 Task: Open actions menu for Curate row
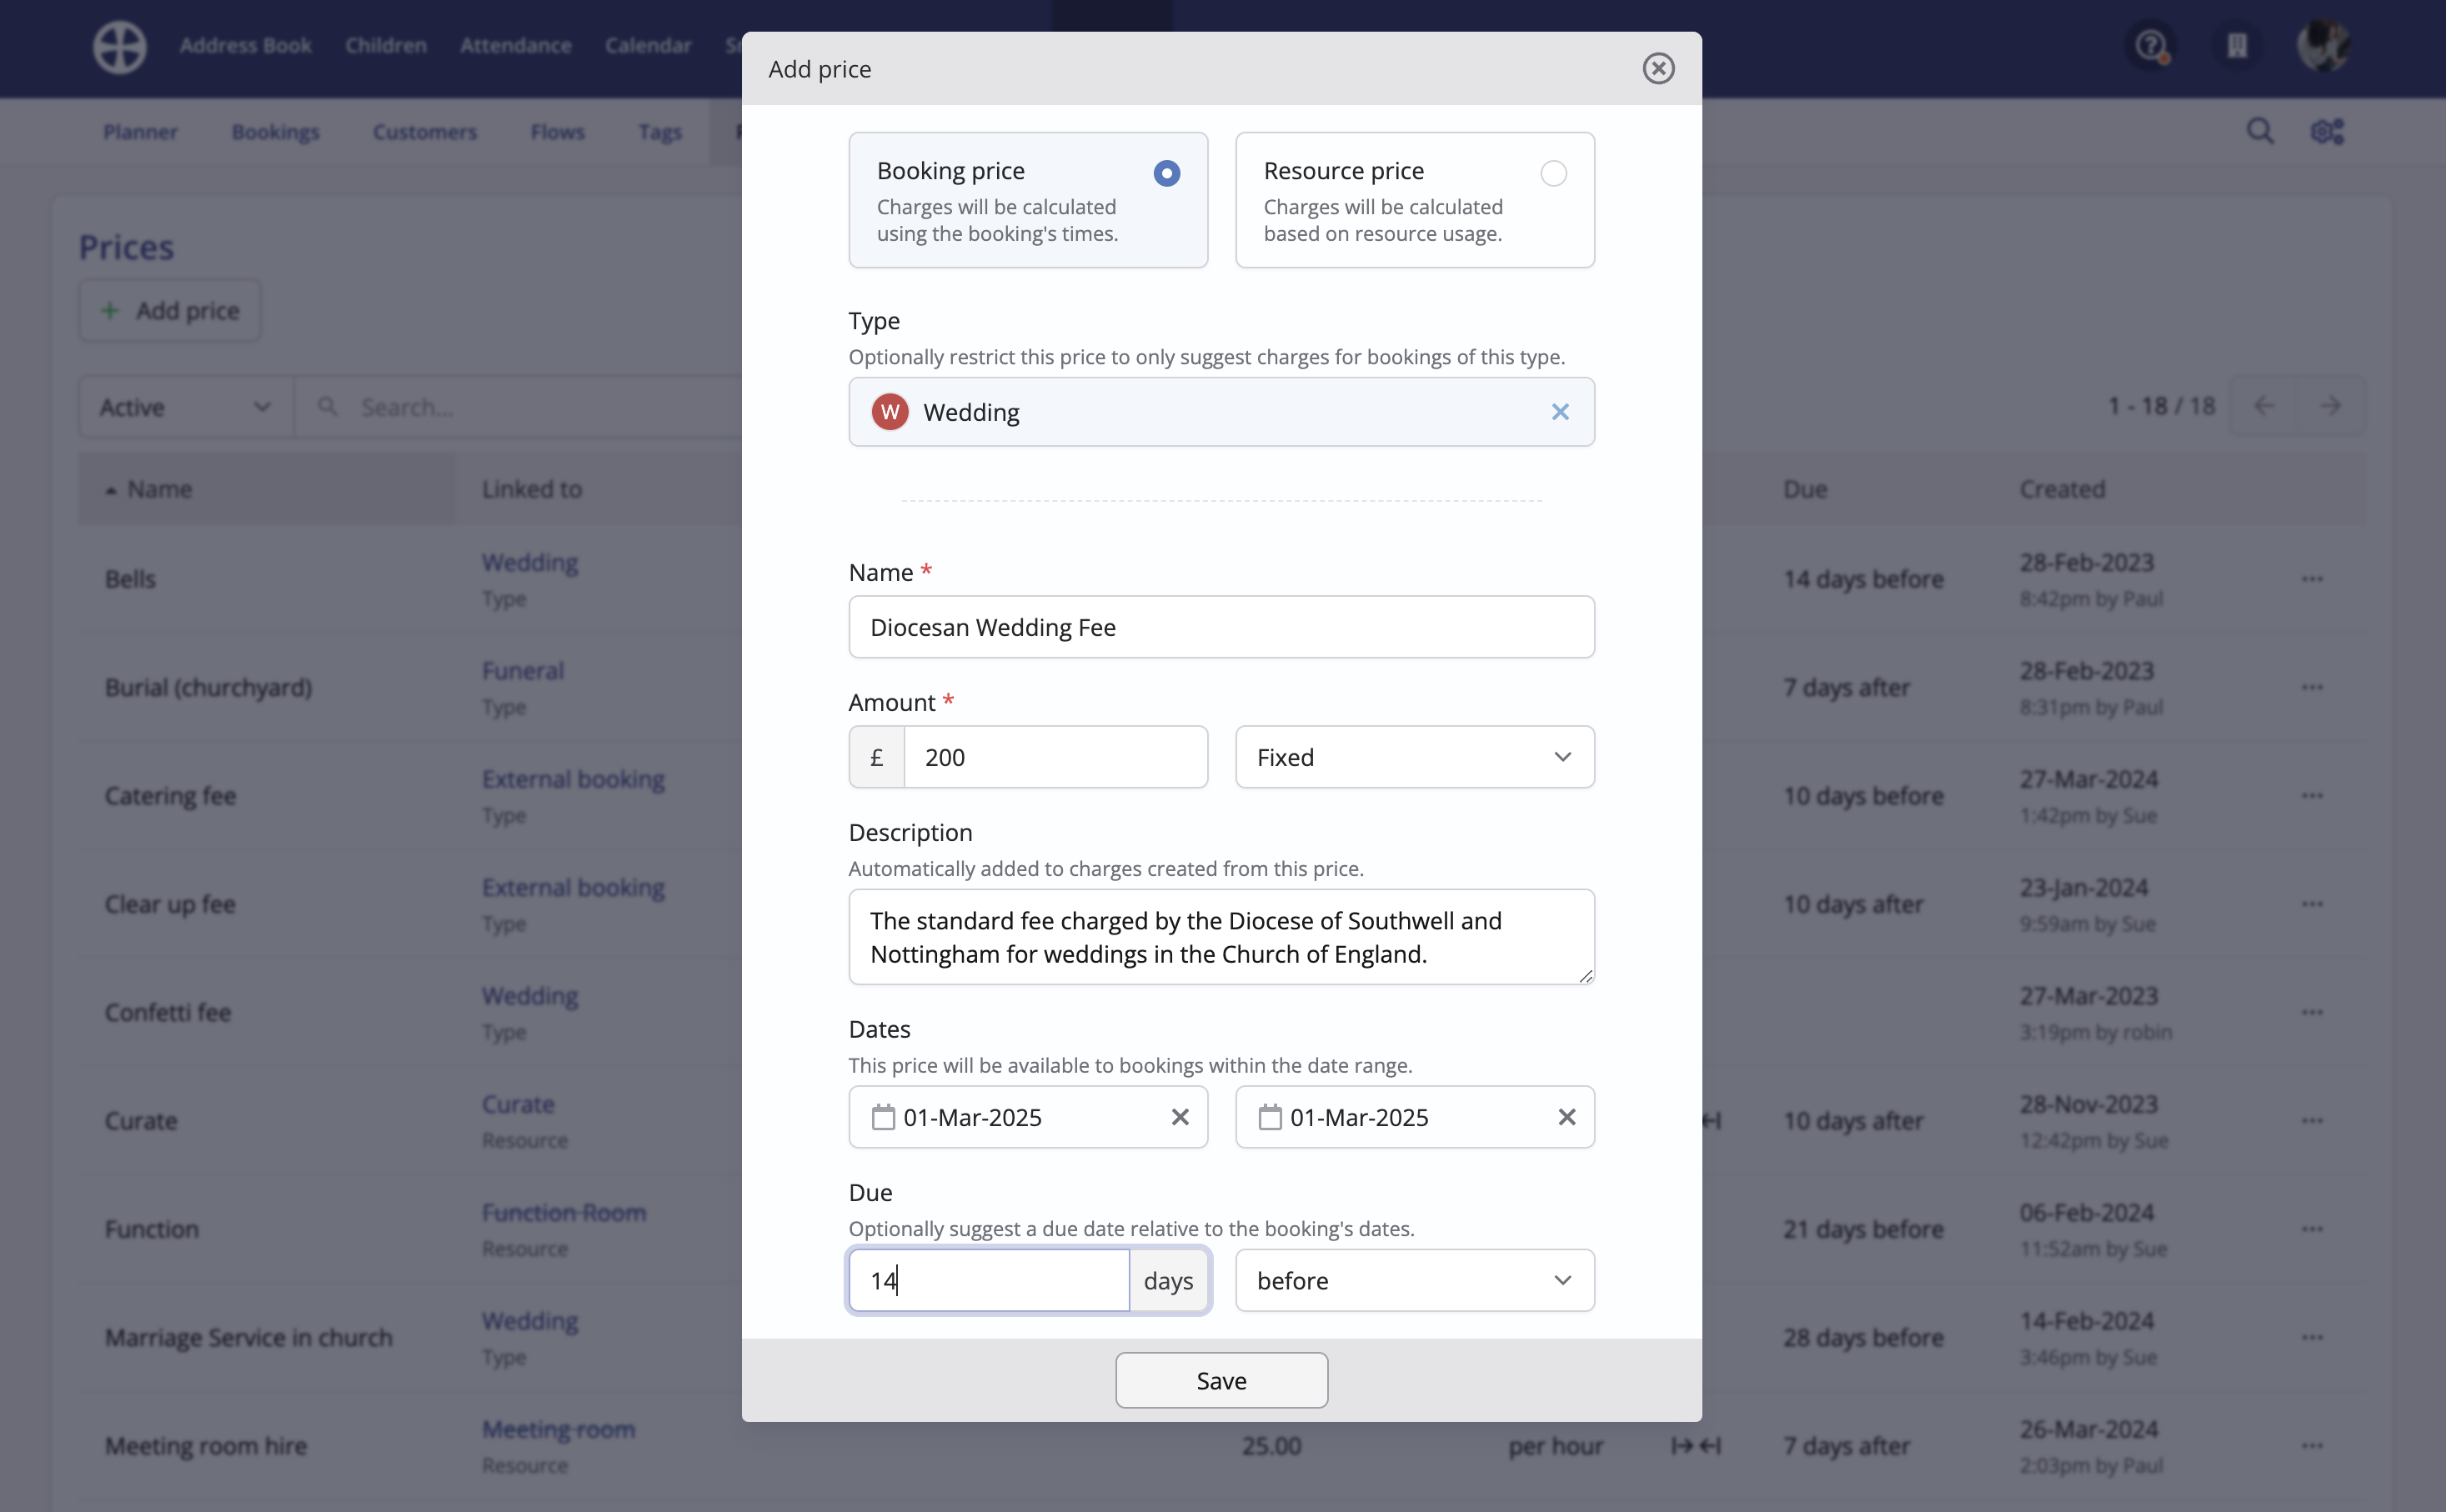coord(2312,1121)
